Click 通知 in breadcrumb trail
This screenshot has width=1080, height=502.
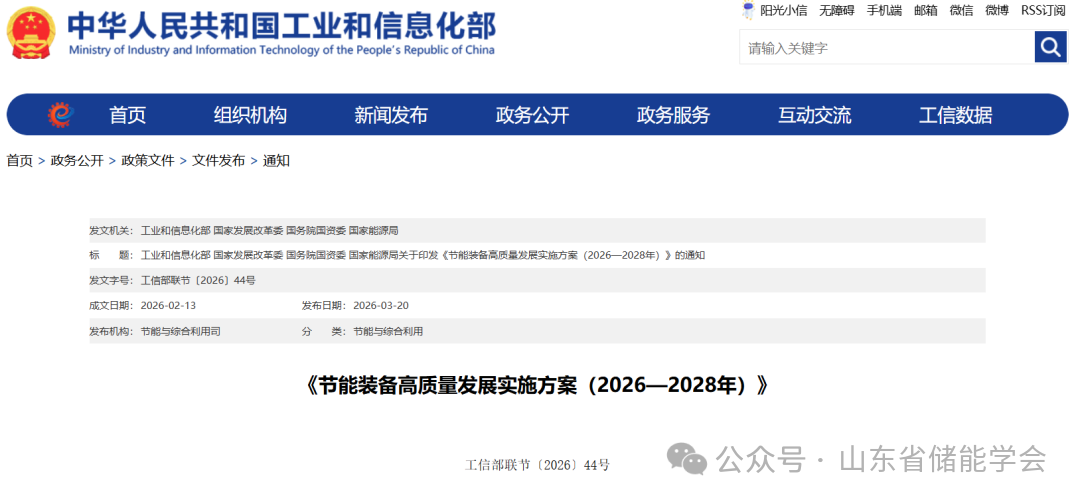coord(276,160)
